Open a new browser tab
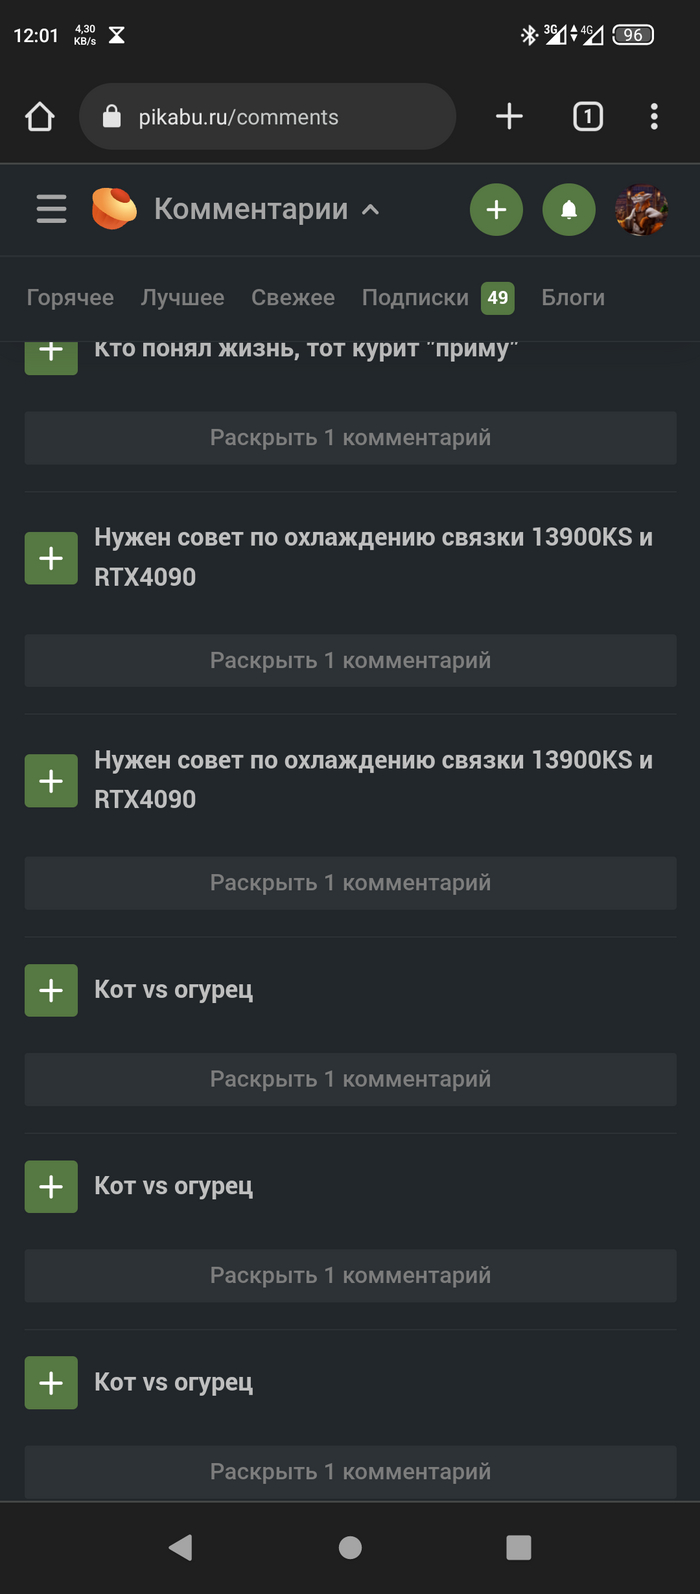The width and height of the screenshot is (700, 1594). click(509, 117)
